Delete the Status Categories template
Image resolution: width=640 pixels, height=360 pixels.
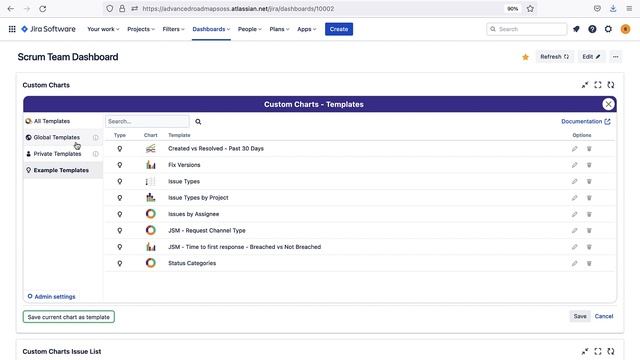pos(589,263)
